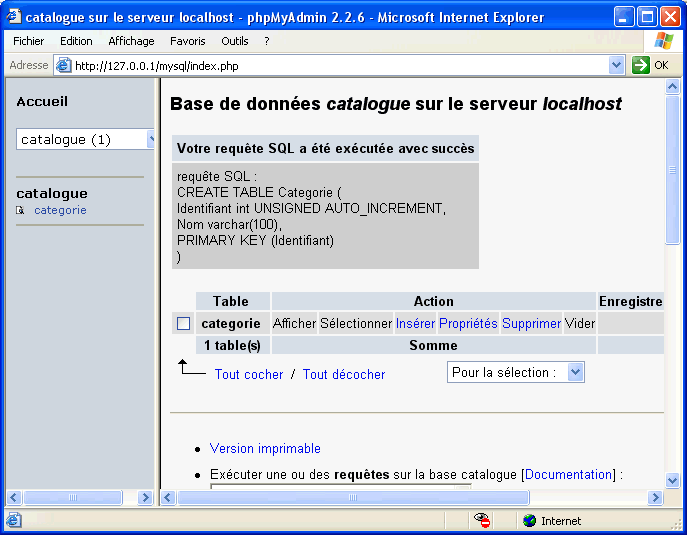Open Propriétés of the categorie table

468,323
